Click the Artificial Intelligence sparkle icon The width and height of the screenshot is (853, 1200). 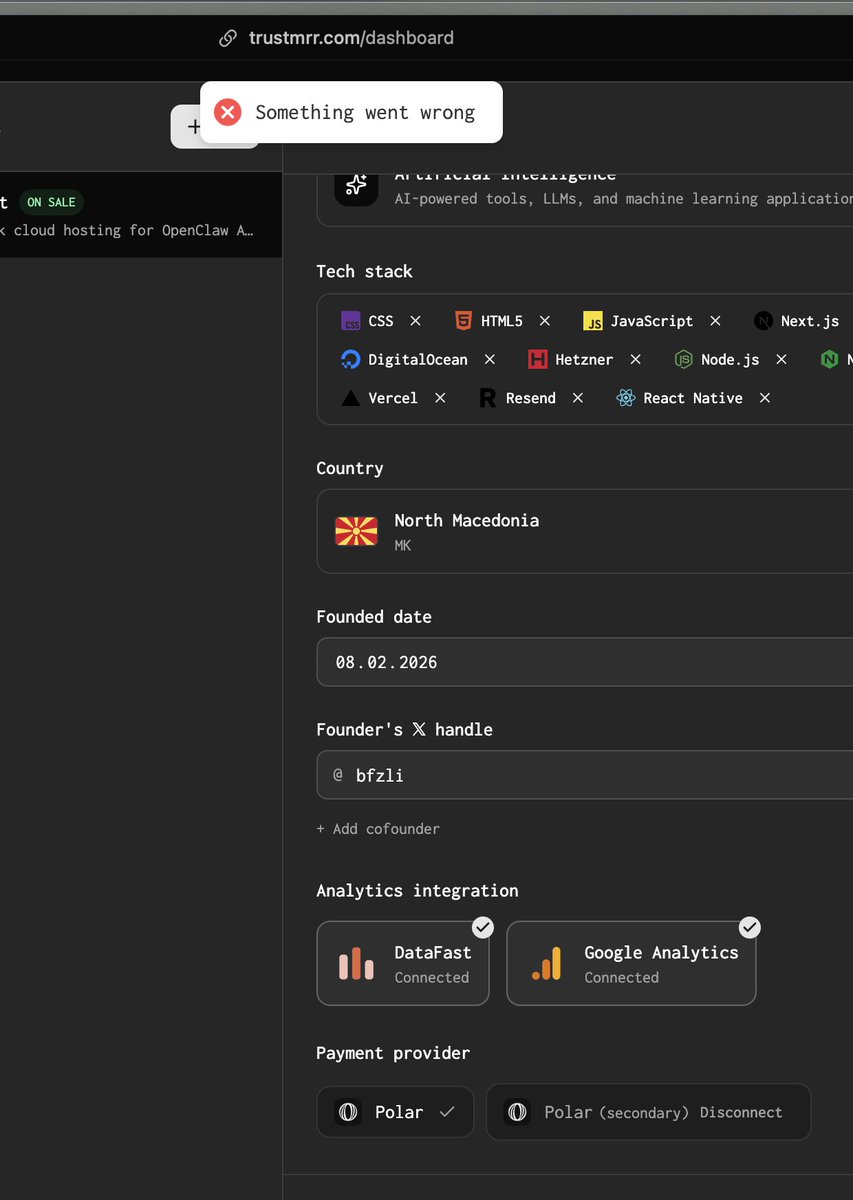click(x=356, y=185)
